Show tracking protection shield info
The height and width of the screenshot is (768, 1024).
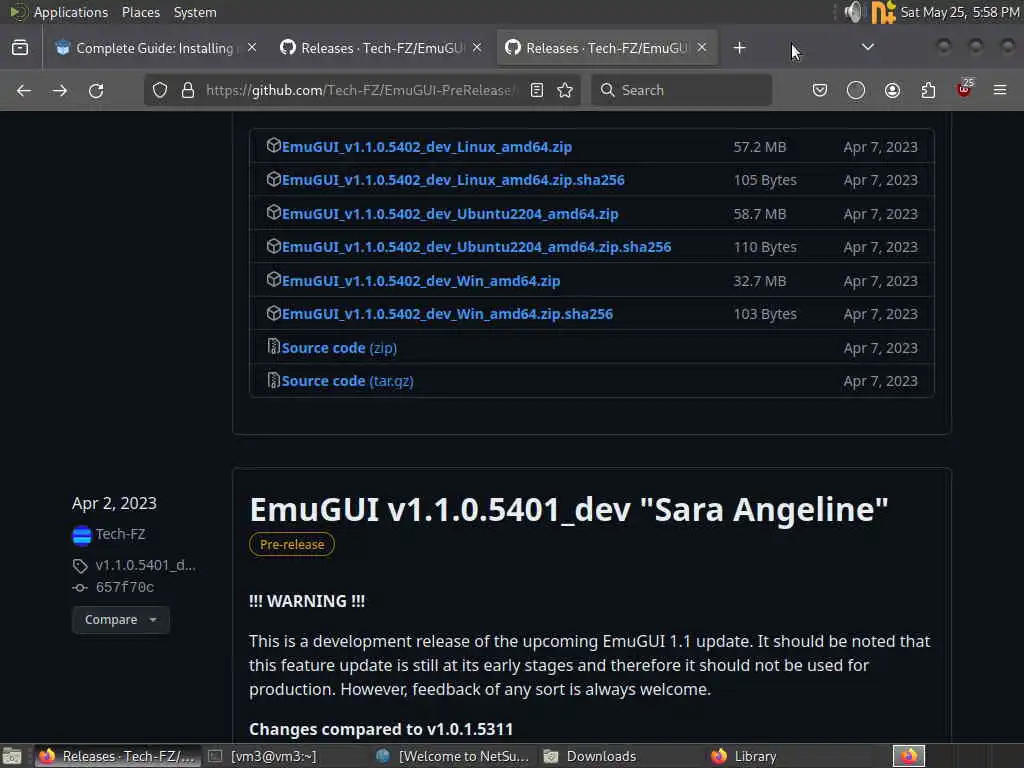pos(159,90)
